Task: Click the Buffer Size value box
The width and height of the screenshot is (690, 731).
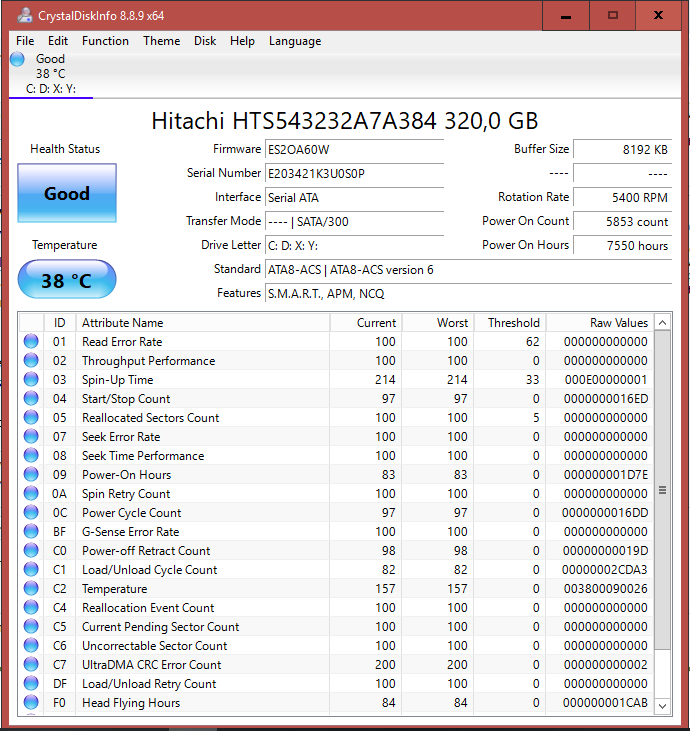Action: 622,149
